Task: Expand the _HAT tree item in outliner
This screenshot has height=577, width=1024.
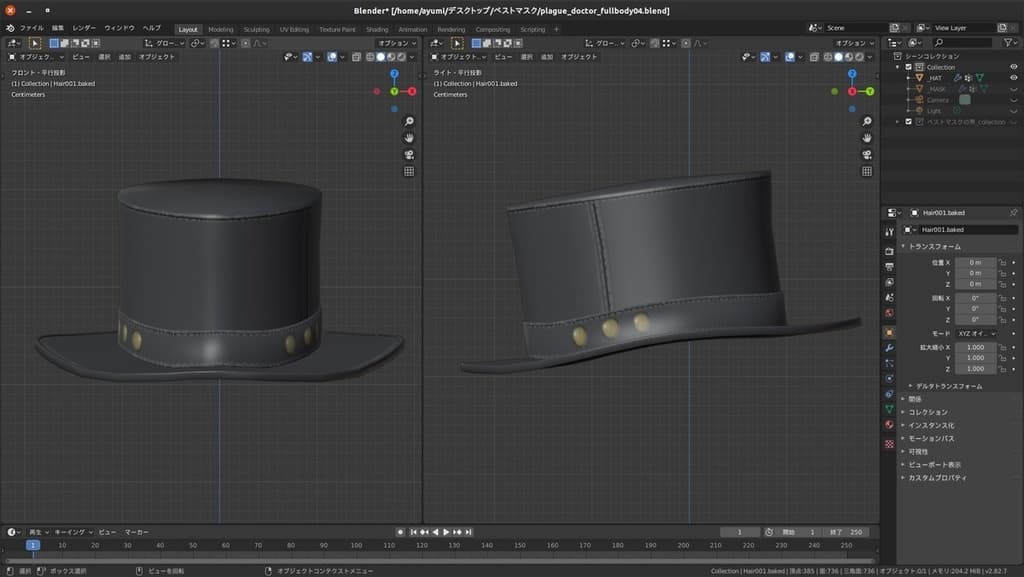Action: (909, 78)
